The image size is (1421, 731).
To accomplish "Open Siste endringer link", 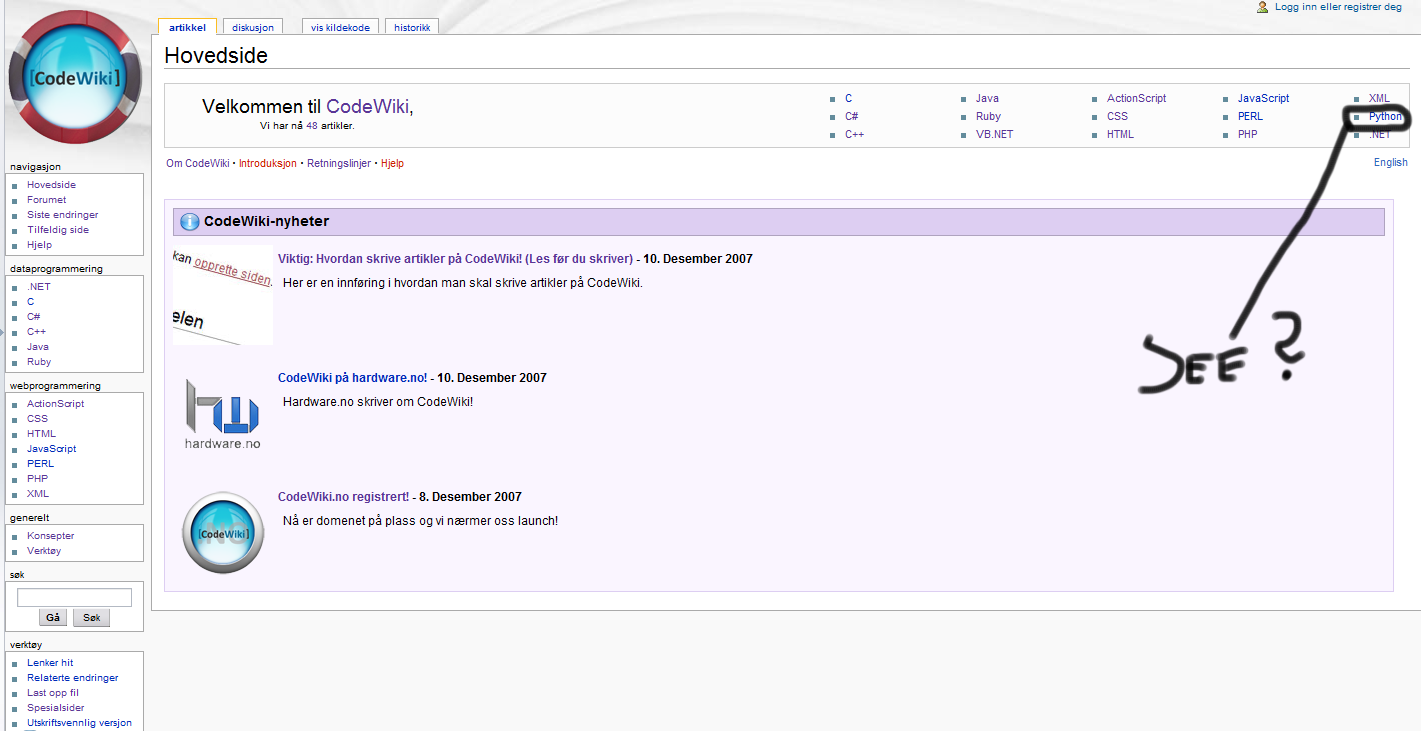I will pyautogui.click(x=62, y=215).
